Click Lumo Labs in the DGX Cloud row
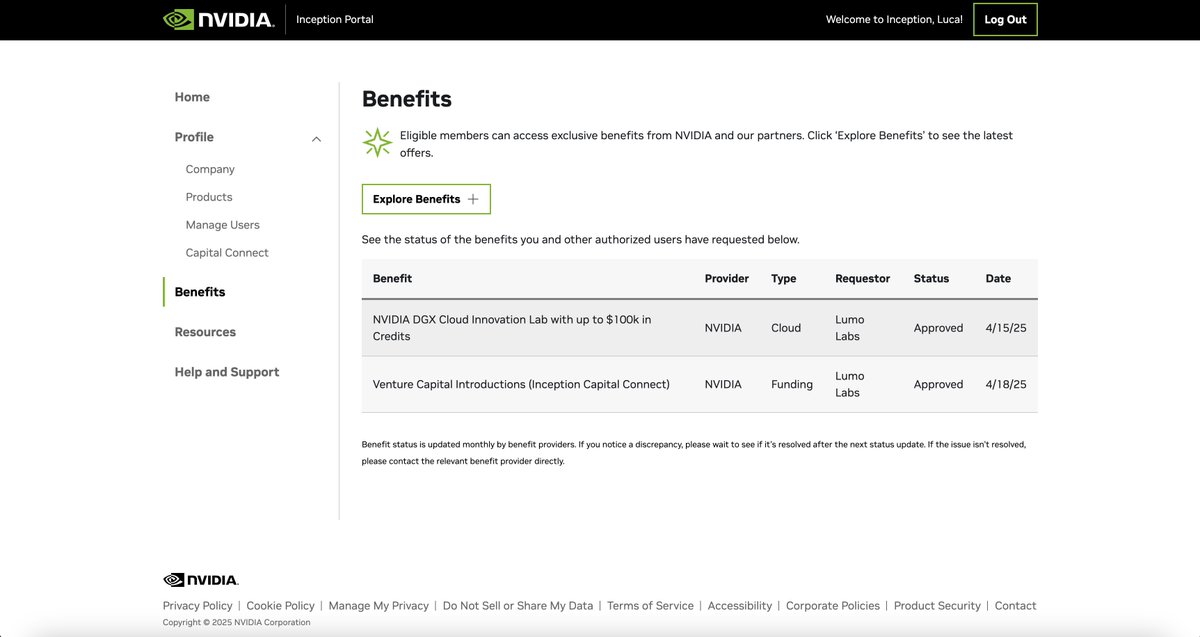Viewport: 1200px width, 637px height. tap(850, 328)
